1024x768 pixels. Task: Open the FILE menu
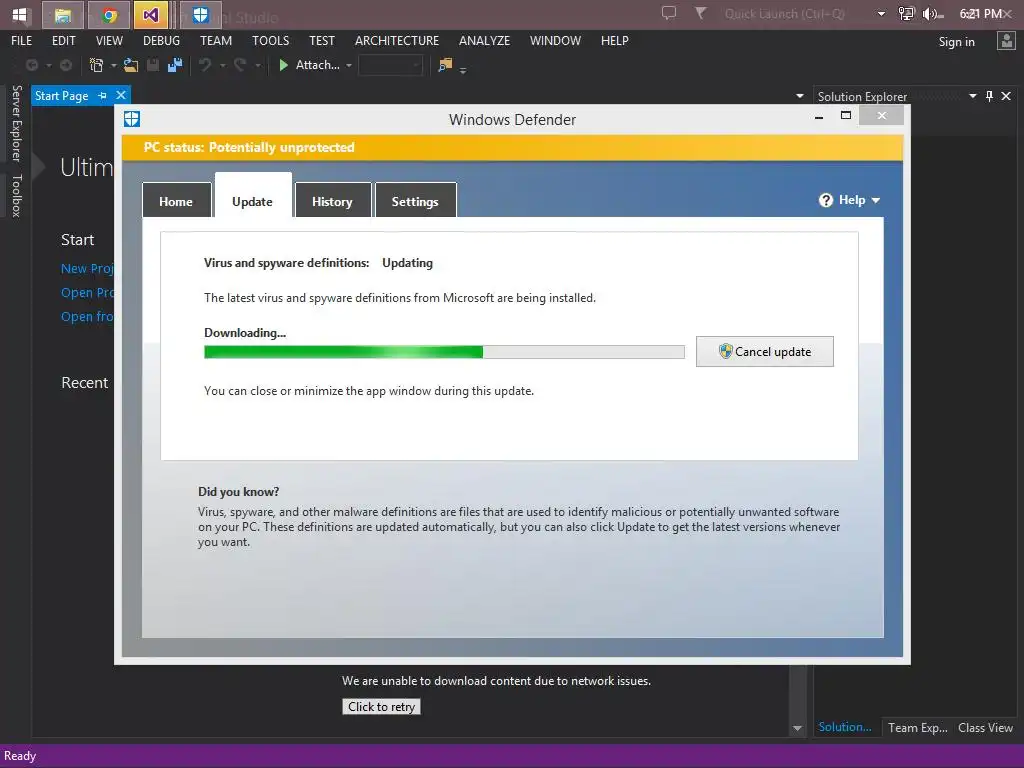tap(22, 40)
